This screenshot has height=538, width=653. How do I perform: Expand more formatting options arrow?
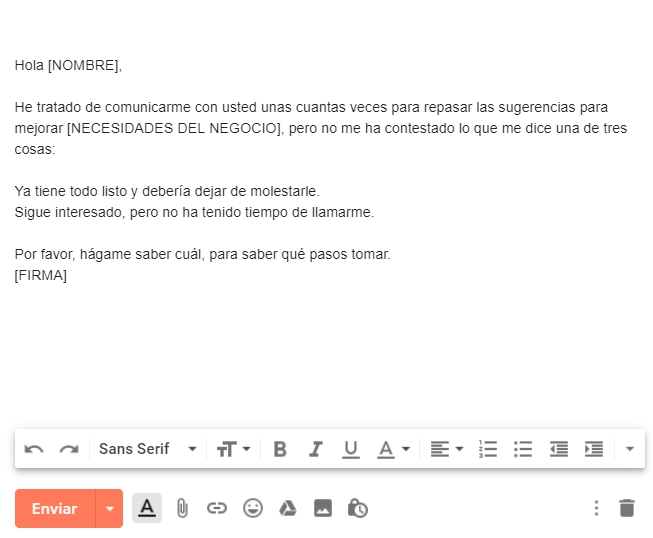point(630,449)
